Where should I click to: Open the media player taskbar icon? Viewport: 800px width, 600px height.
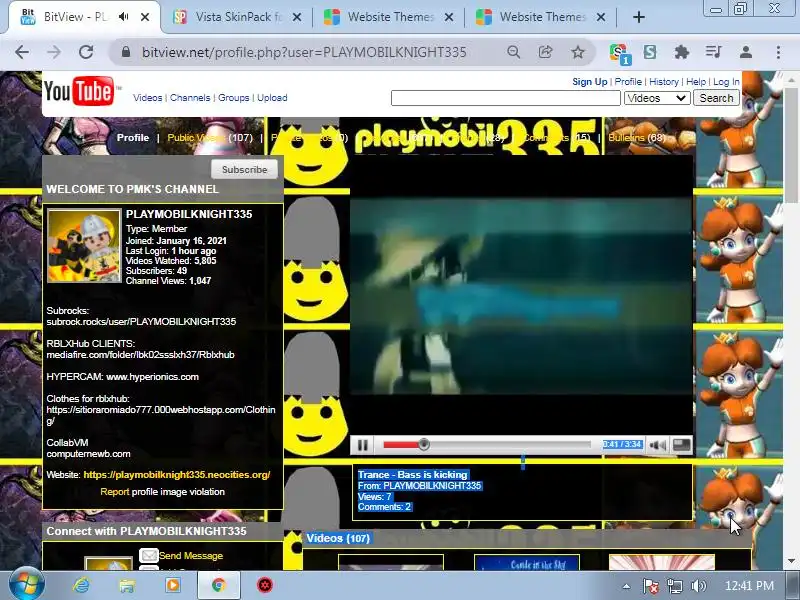(172, 585)
